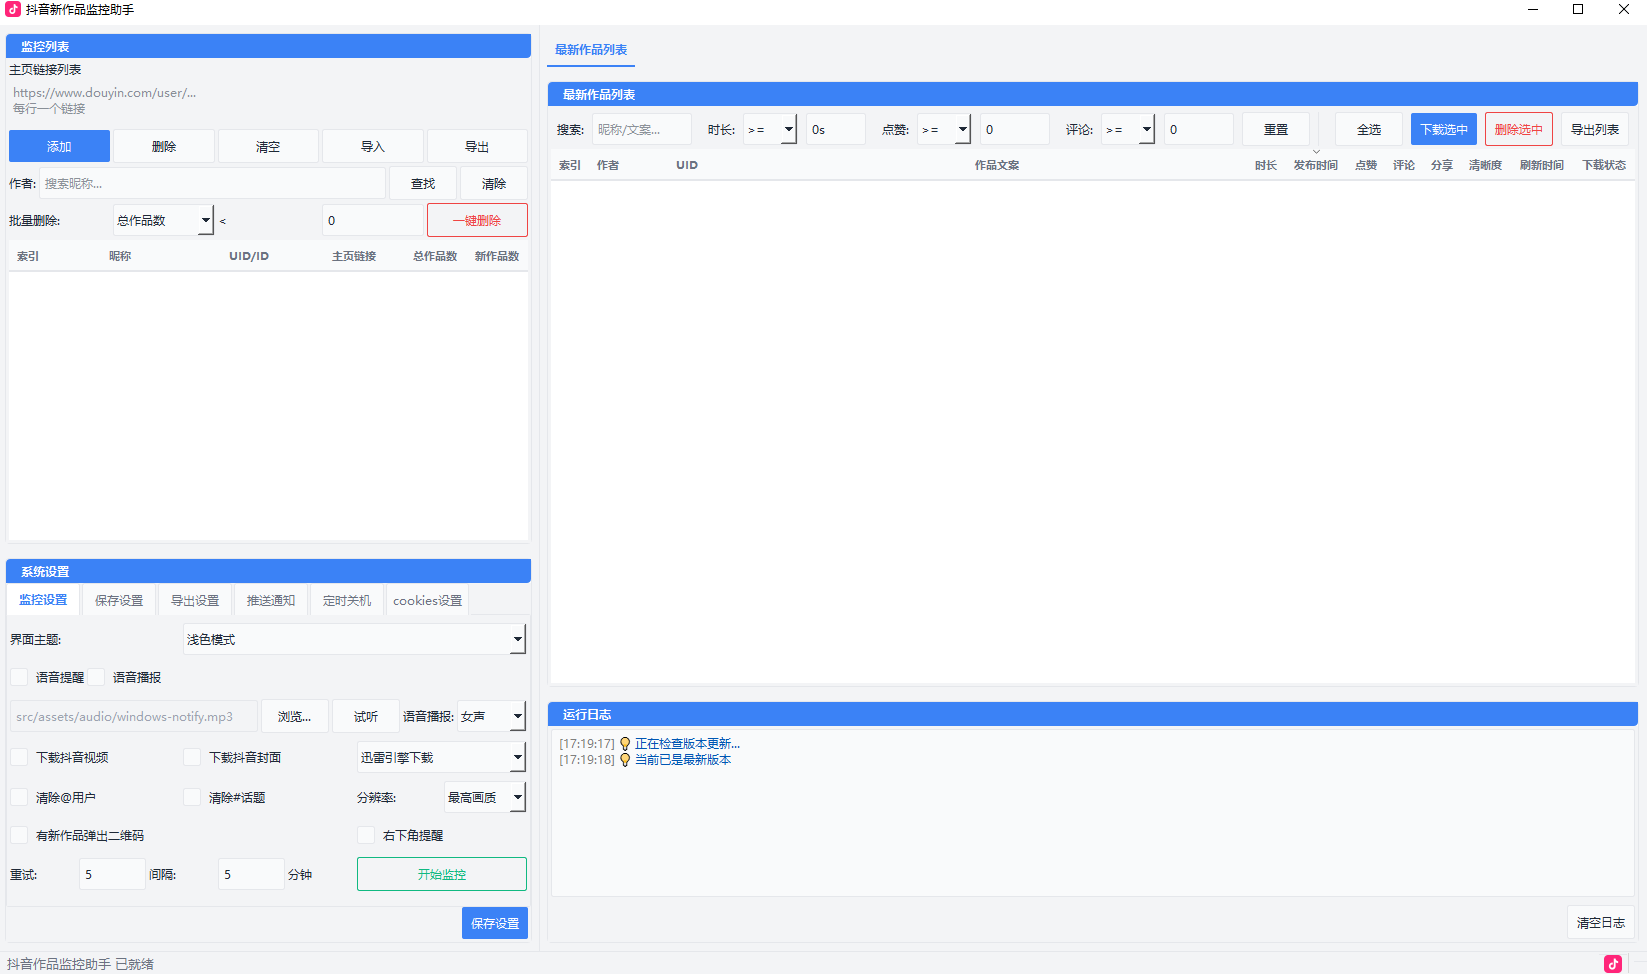Click the 导出列表 button

1595,129
